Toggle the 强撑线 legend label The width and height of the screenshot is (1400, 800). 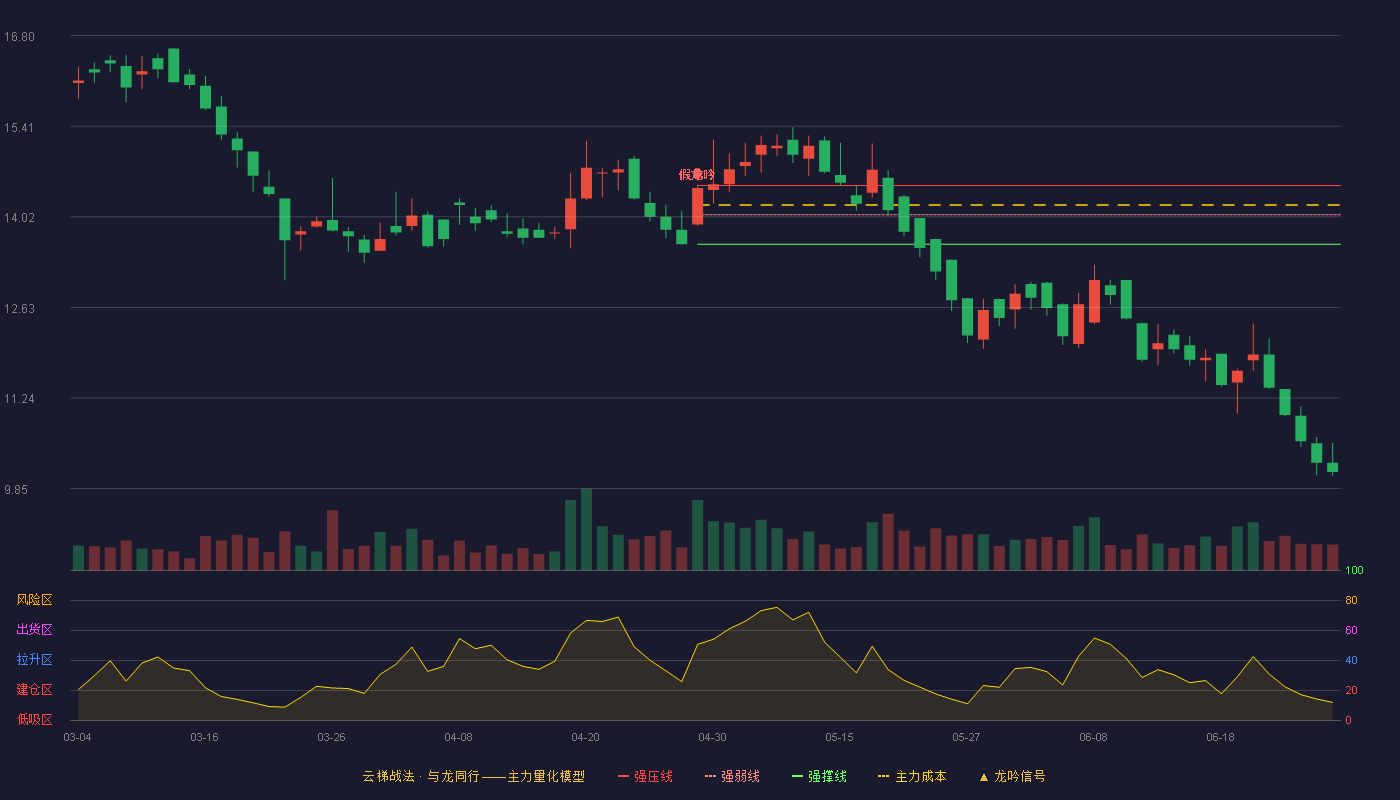click(x=827, y=776)
